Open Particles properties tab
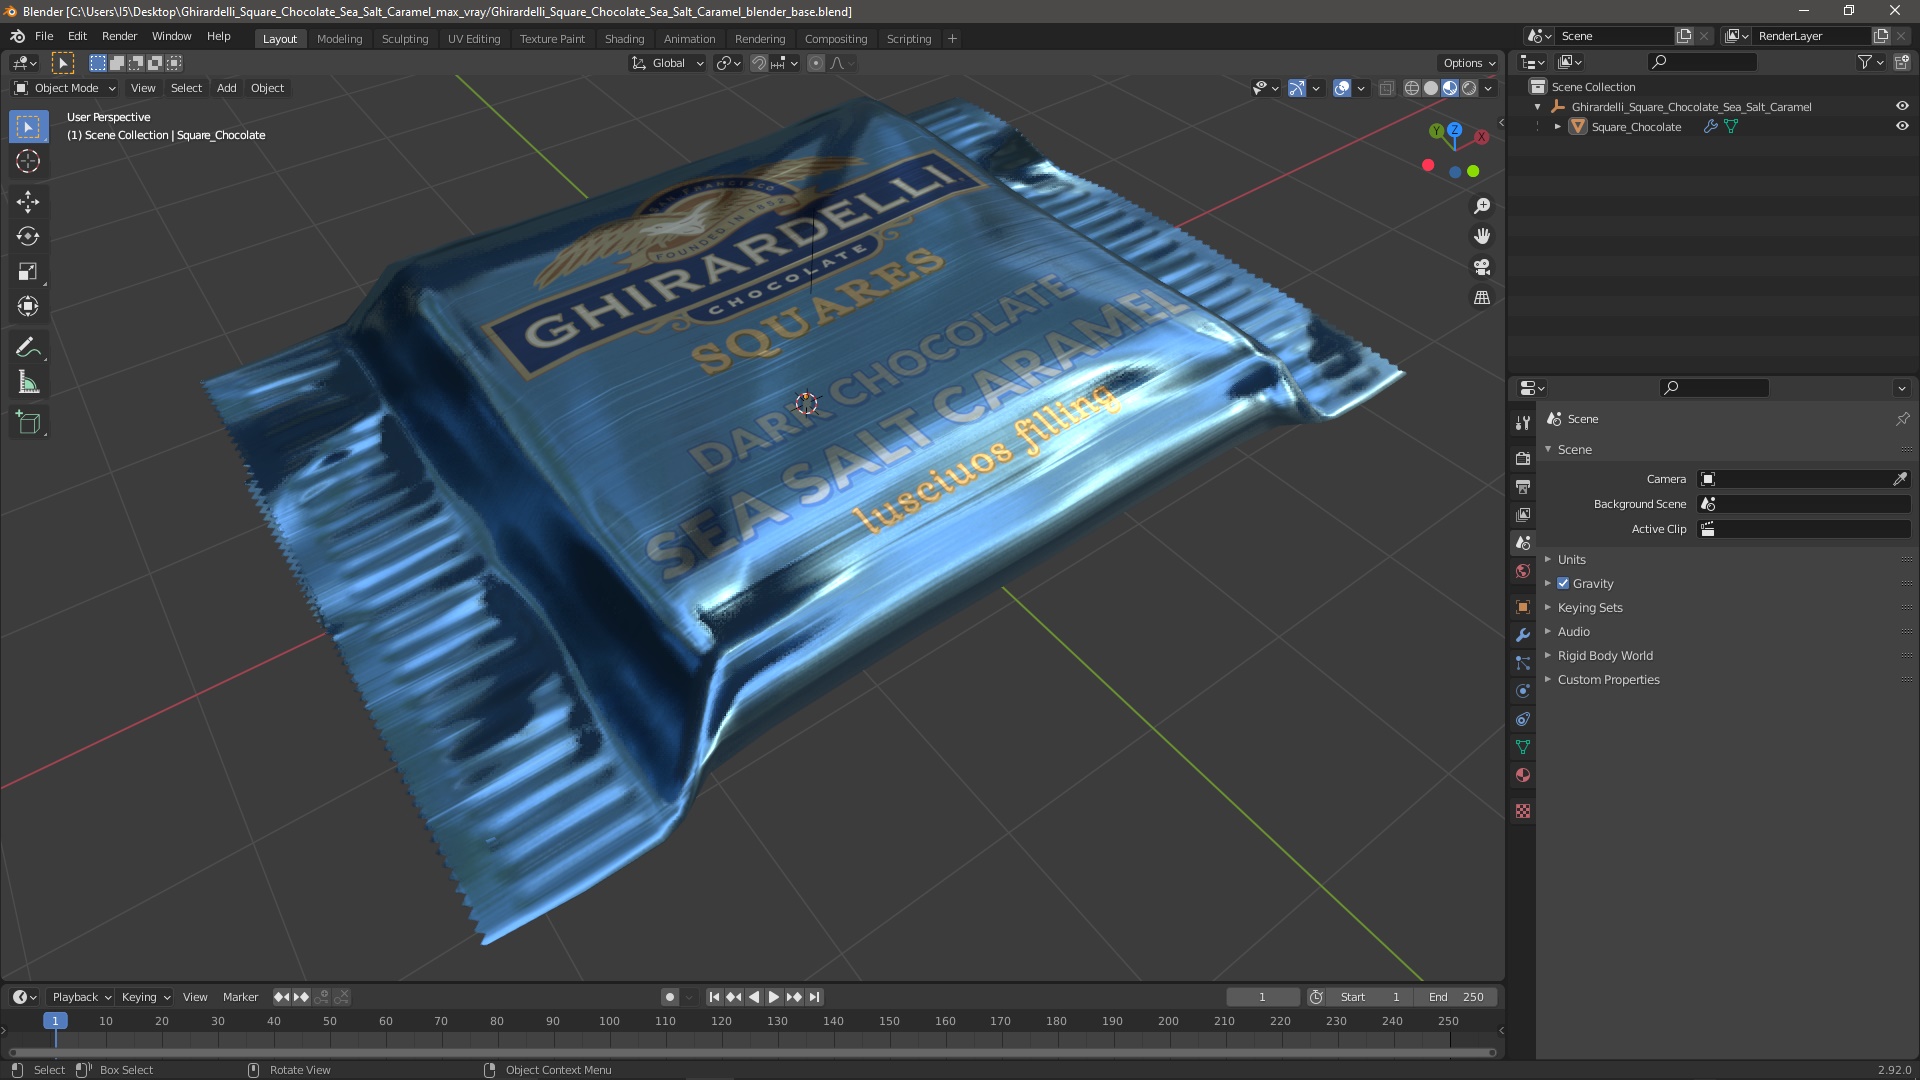Image resolution: width=1920 pixels, height=1080 pixels. point(1523,663)
